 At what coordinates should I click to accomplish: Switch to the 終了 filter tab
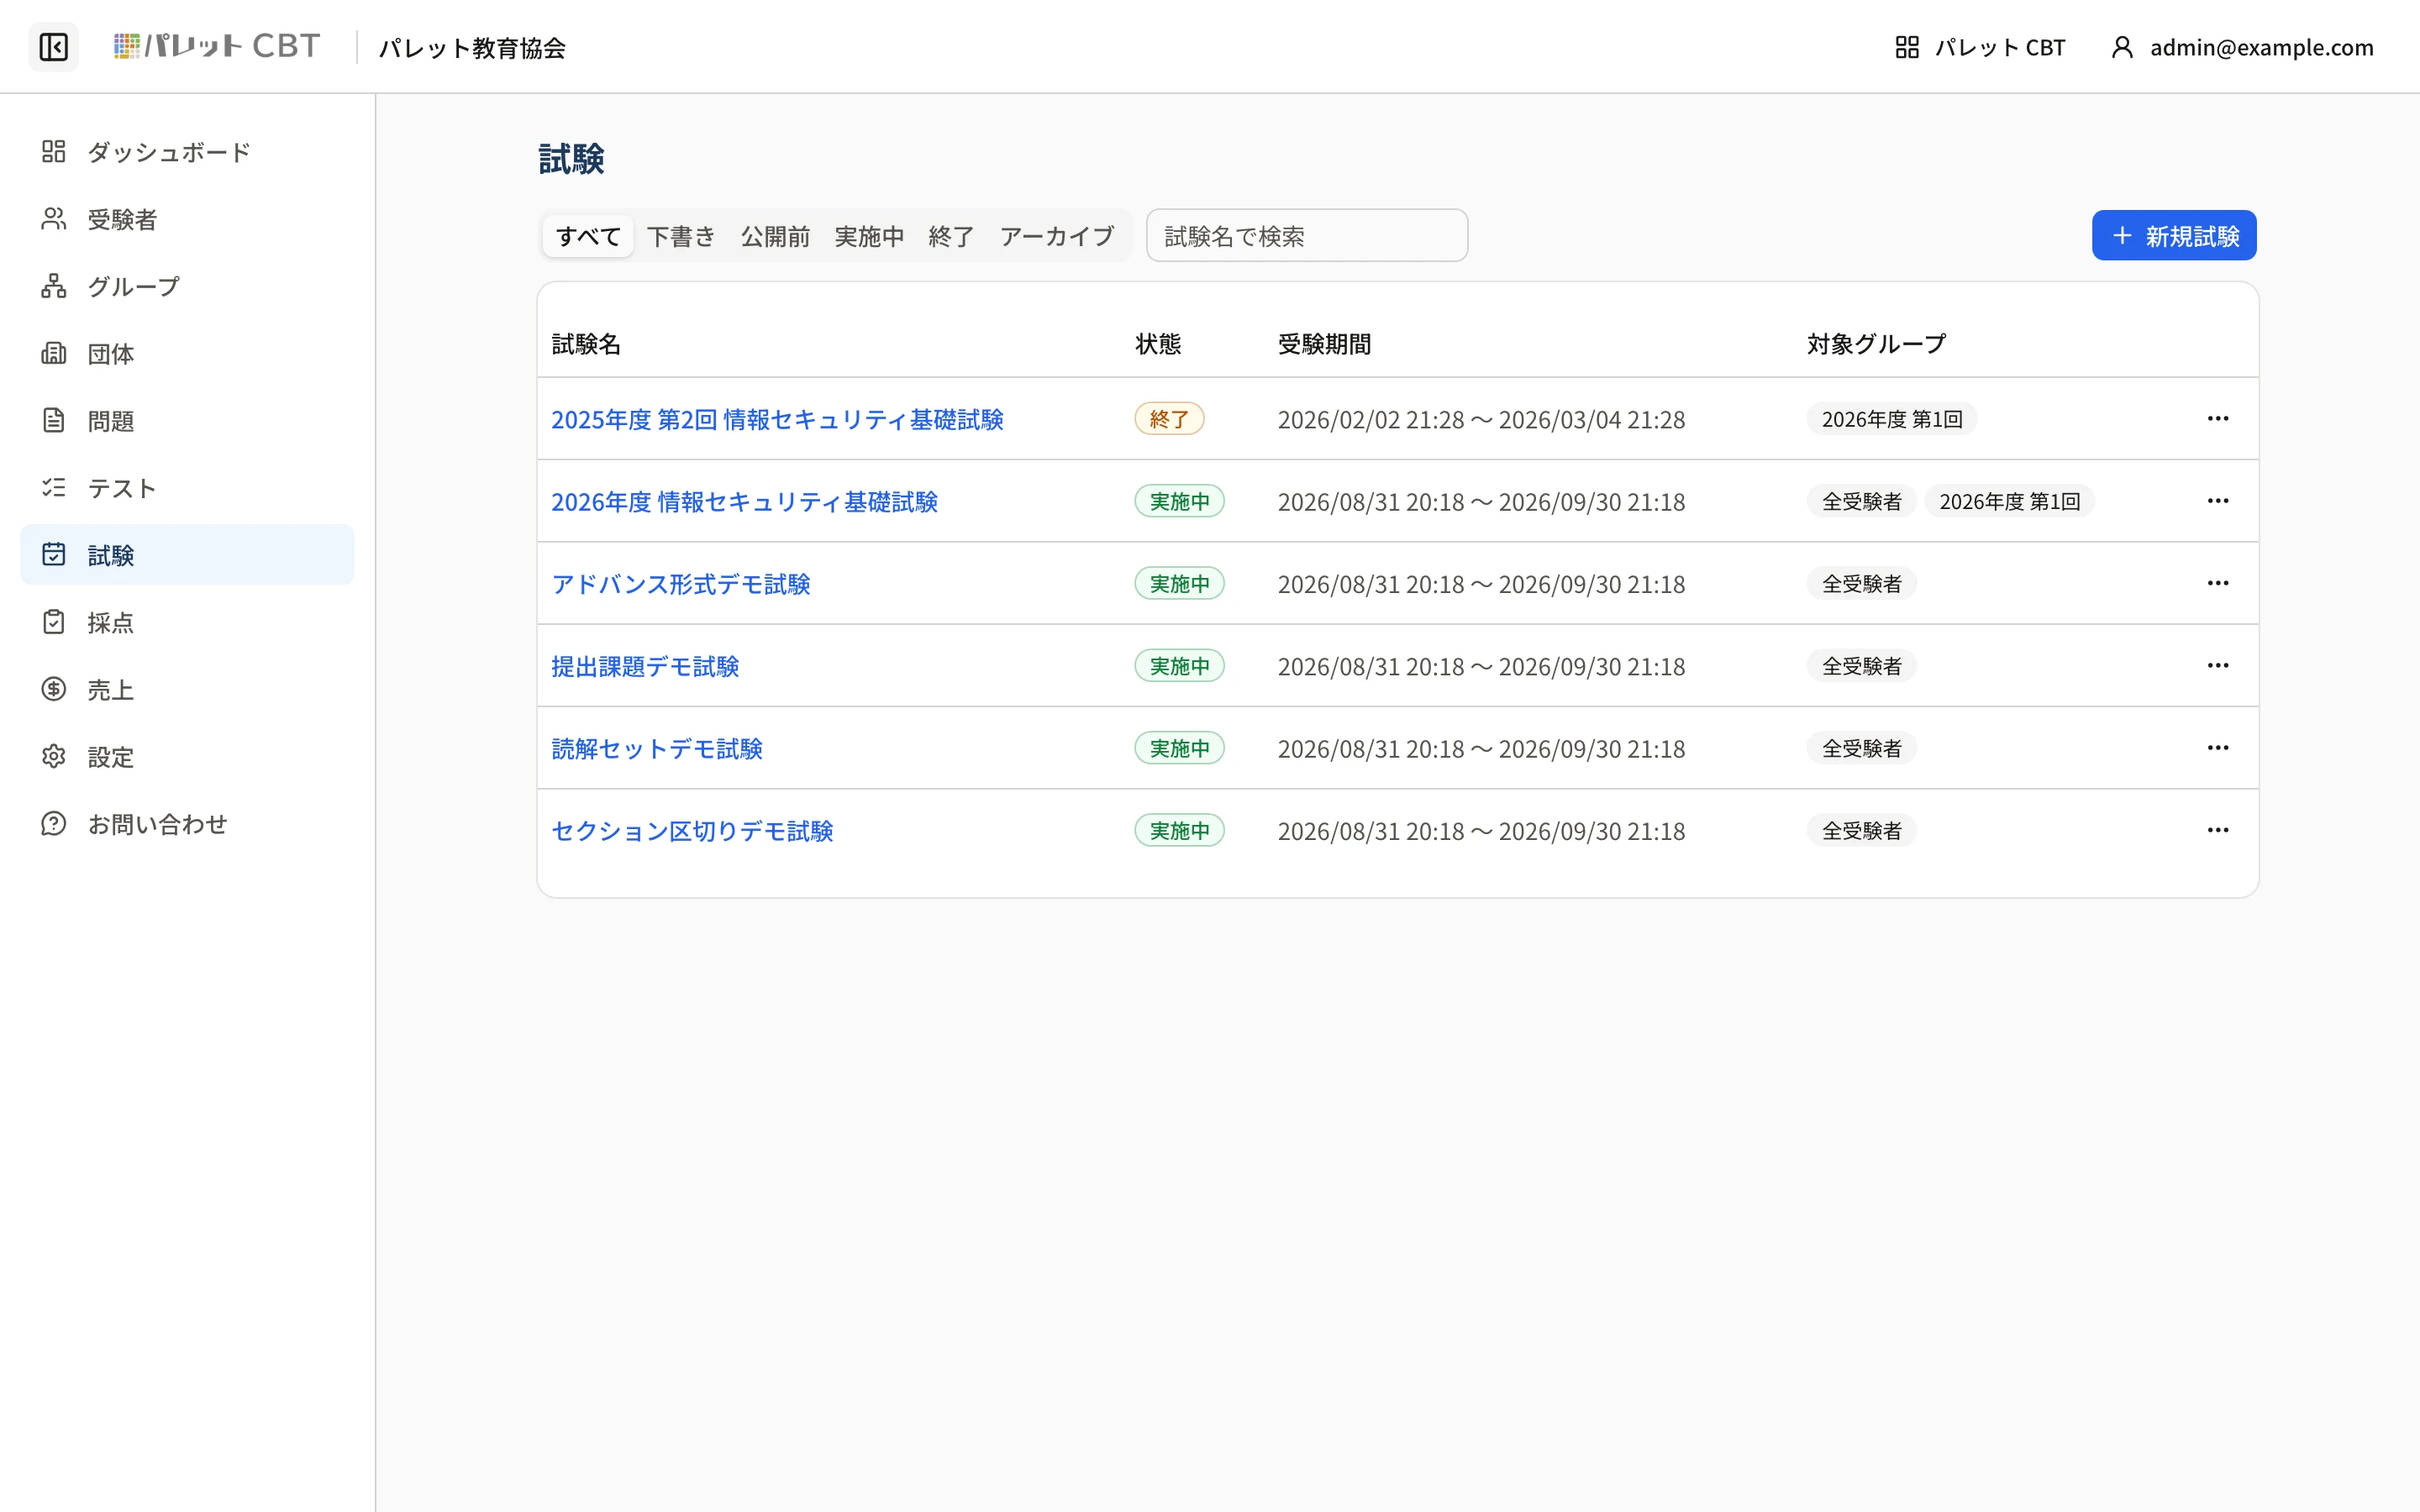pyautogui.click(x=951, y=236)
